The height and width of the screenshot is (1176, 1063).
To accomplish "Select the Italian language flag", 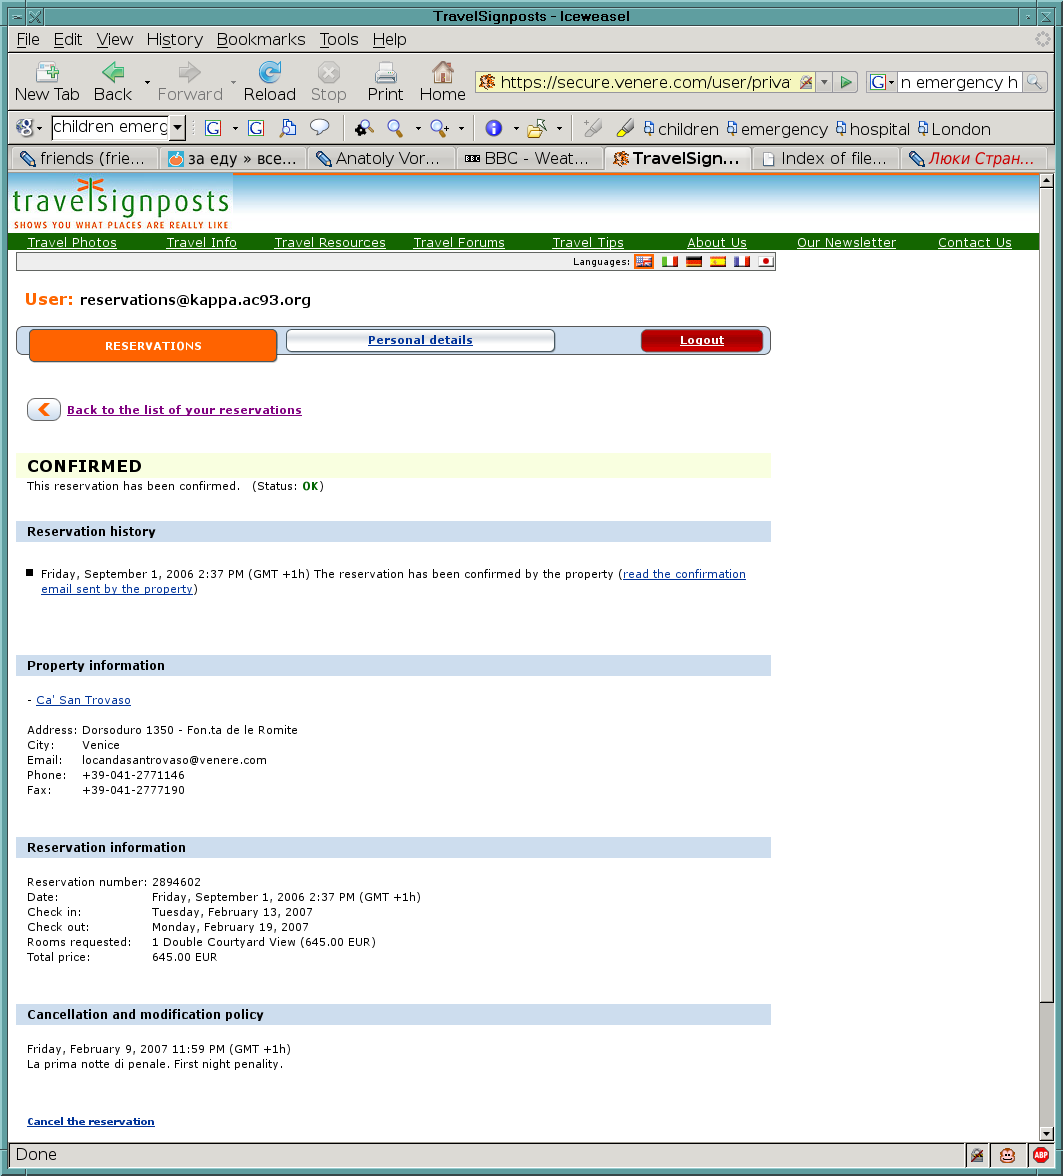I will click(x=670, y=262).
